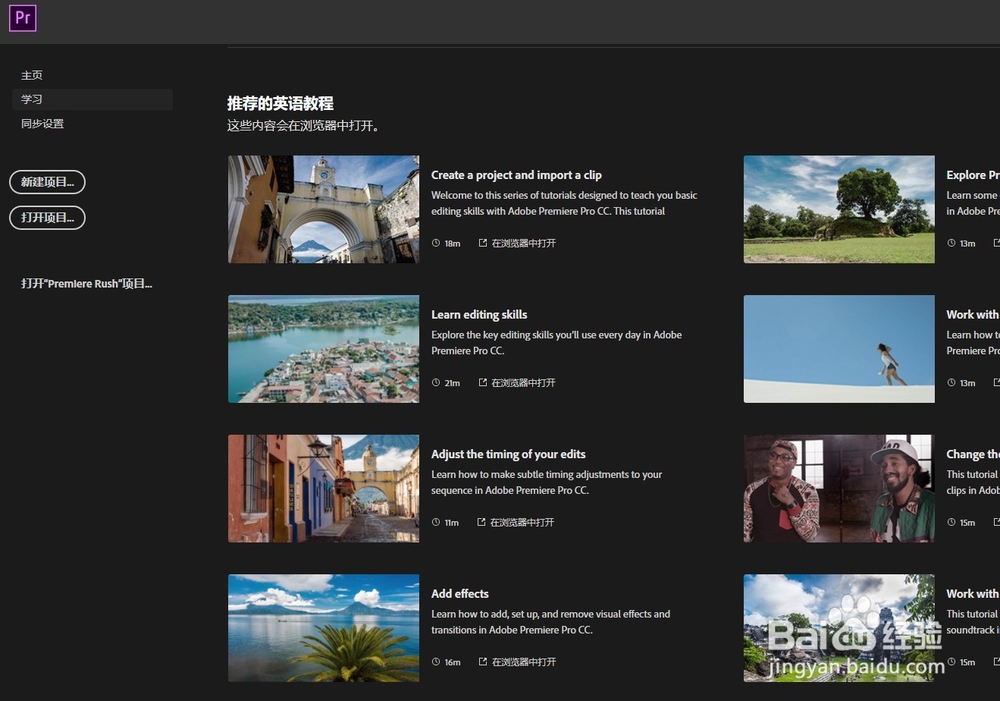Viewport: 1000px width, 701px height.
Task: Click the clock icon beside 16m
Action: 436,662
